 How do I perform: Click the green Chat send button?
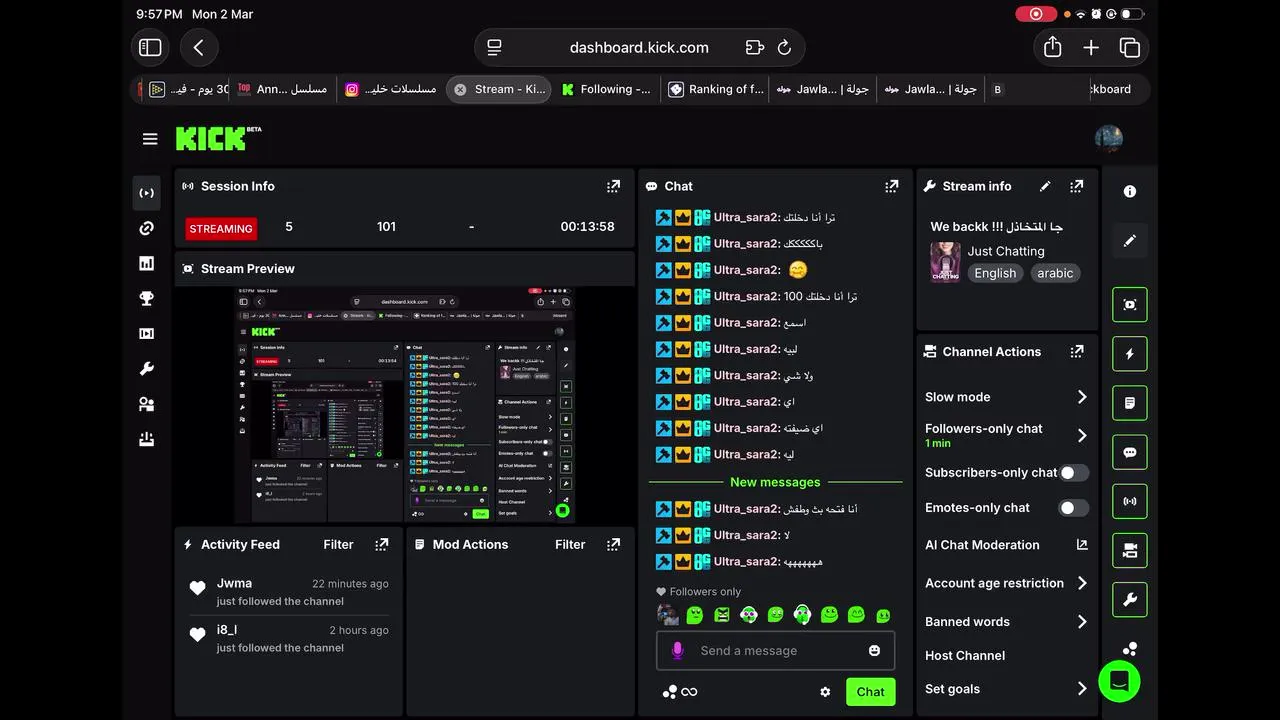point(870,692)
